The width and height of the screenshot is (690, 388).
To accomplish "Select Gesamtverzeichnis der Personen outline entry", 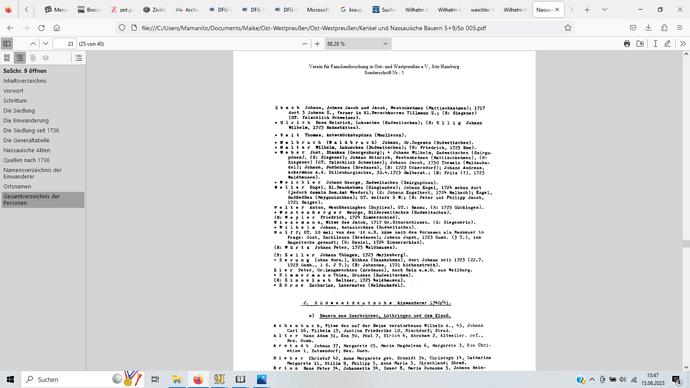I will (43, 200).
